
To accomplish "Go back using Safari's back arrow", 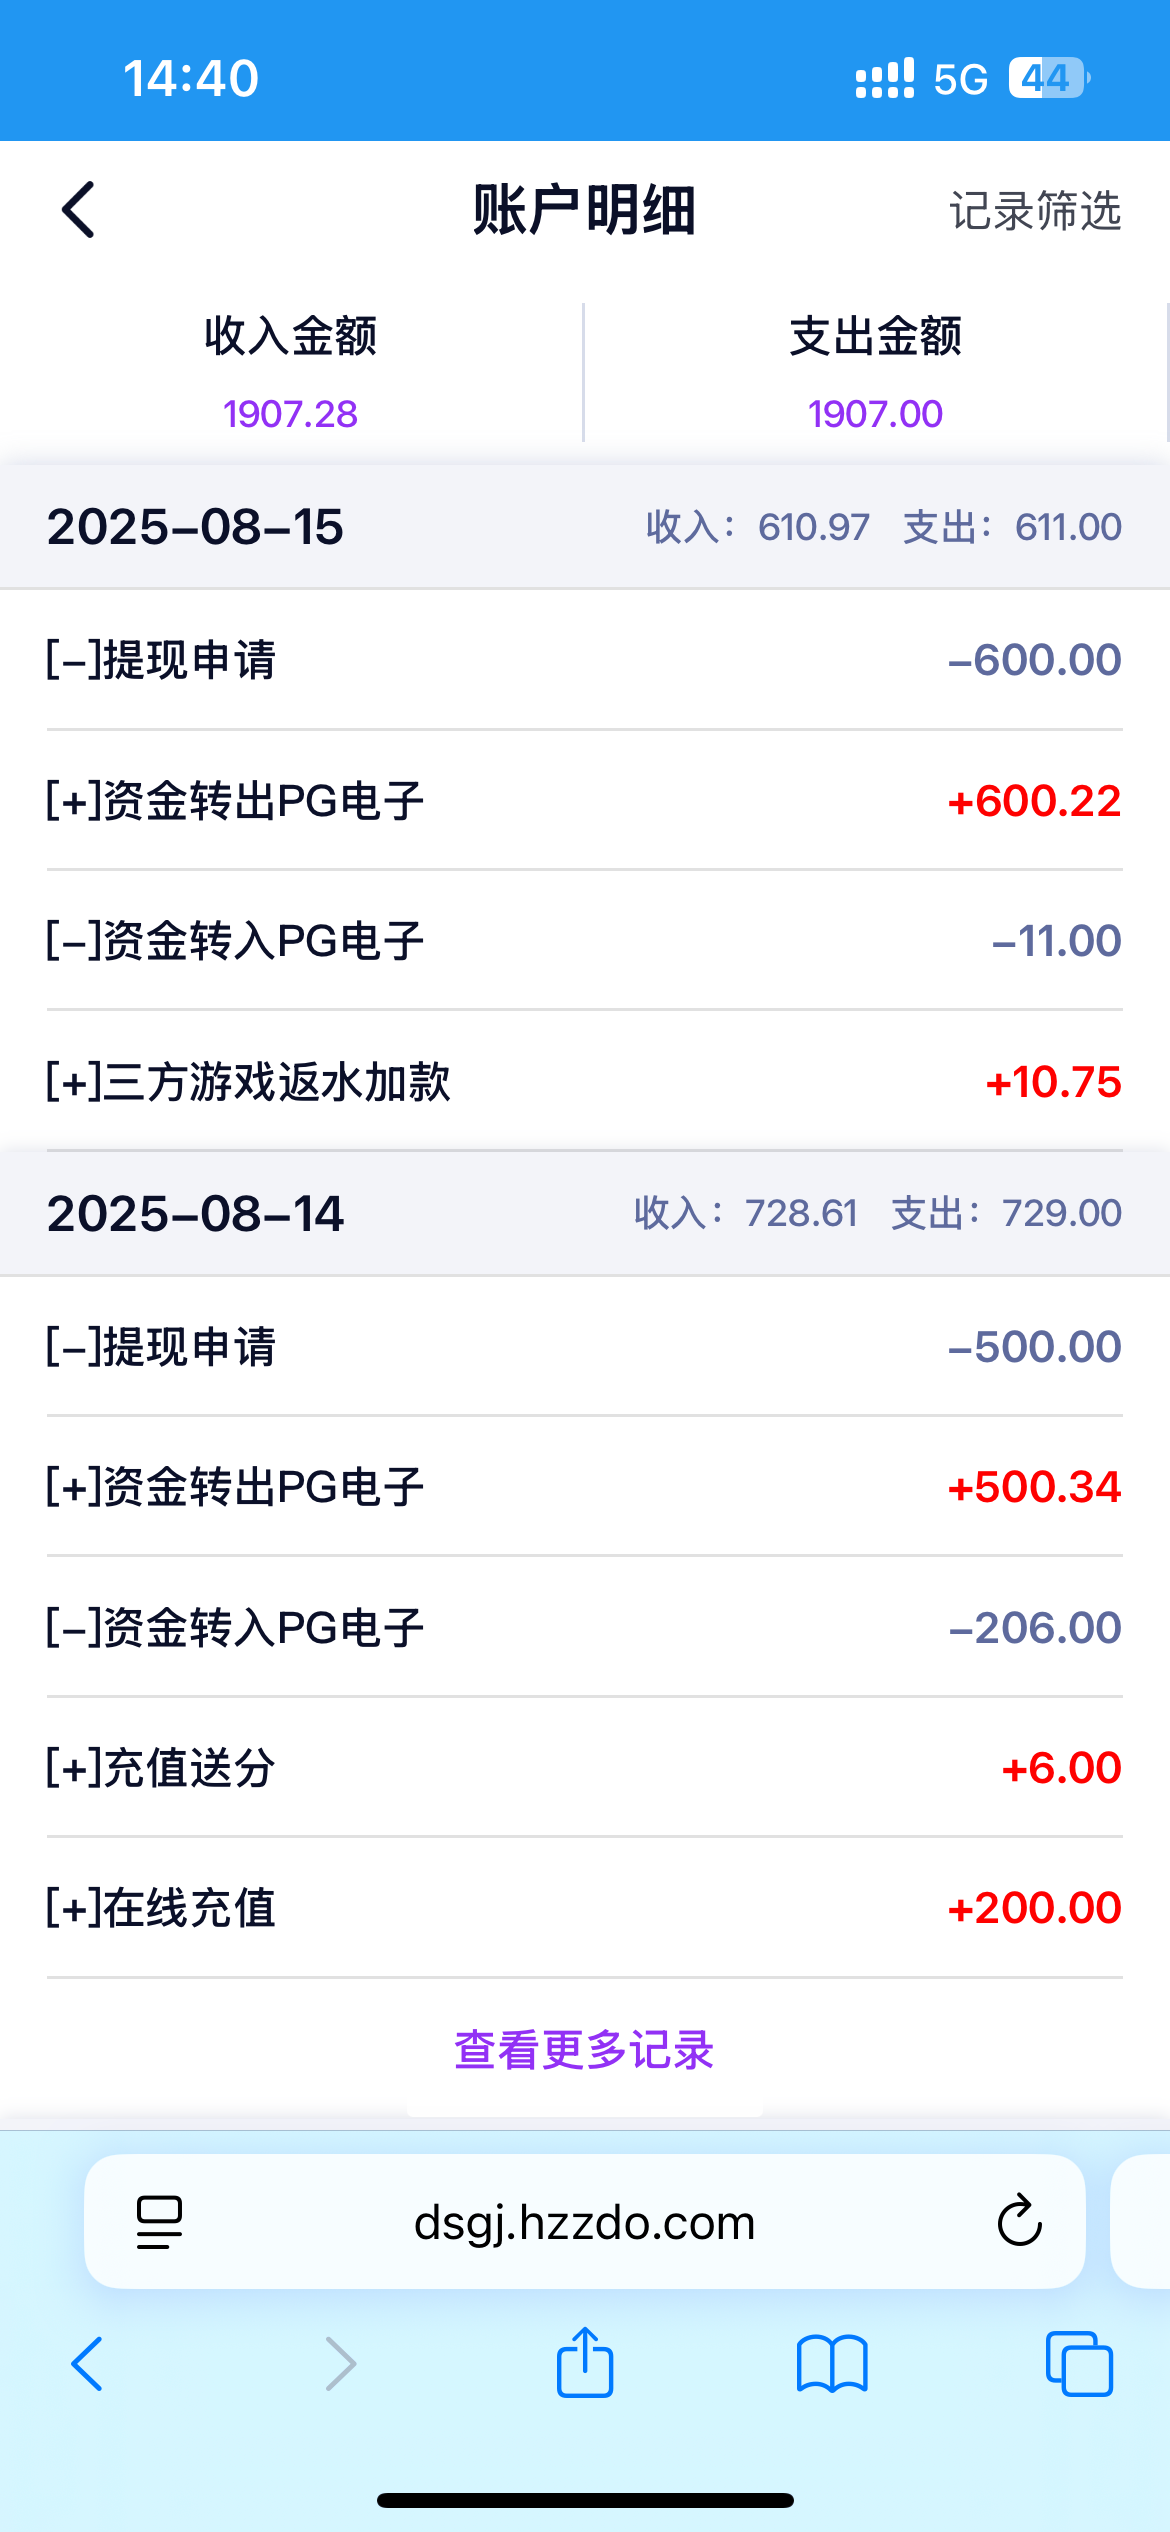I will tap(87, 2365).
